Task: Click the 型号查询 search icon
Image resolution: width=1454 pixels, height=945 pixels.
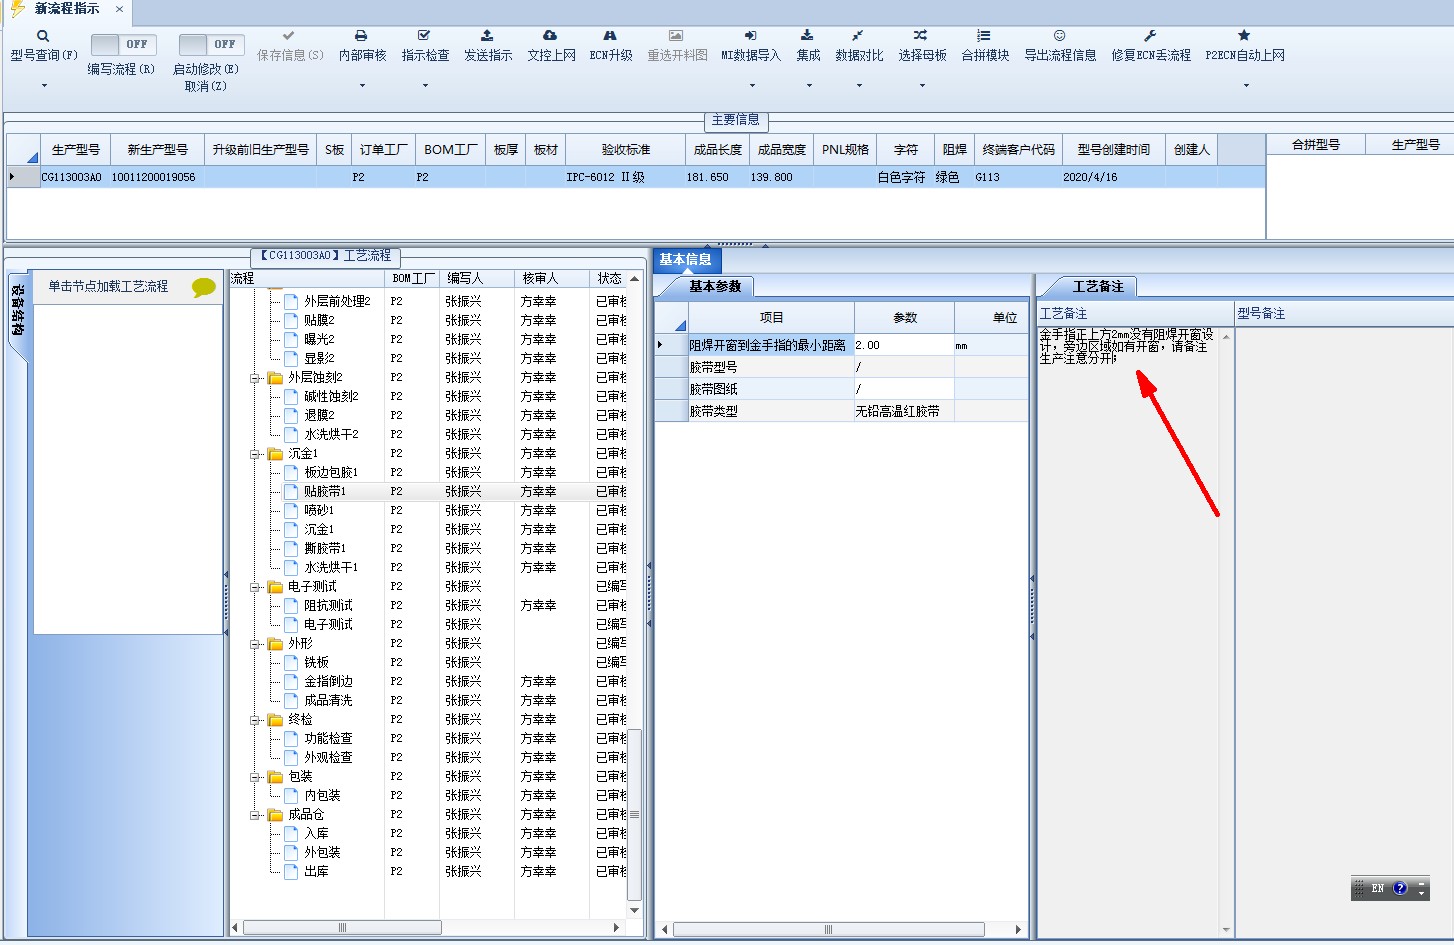Action: pyautogui.click(x=43, y=36)
